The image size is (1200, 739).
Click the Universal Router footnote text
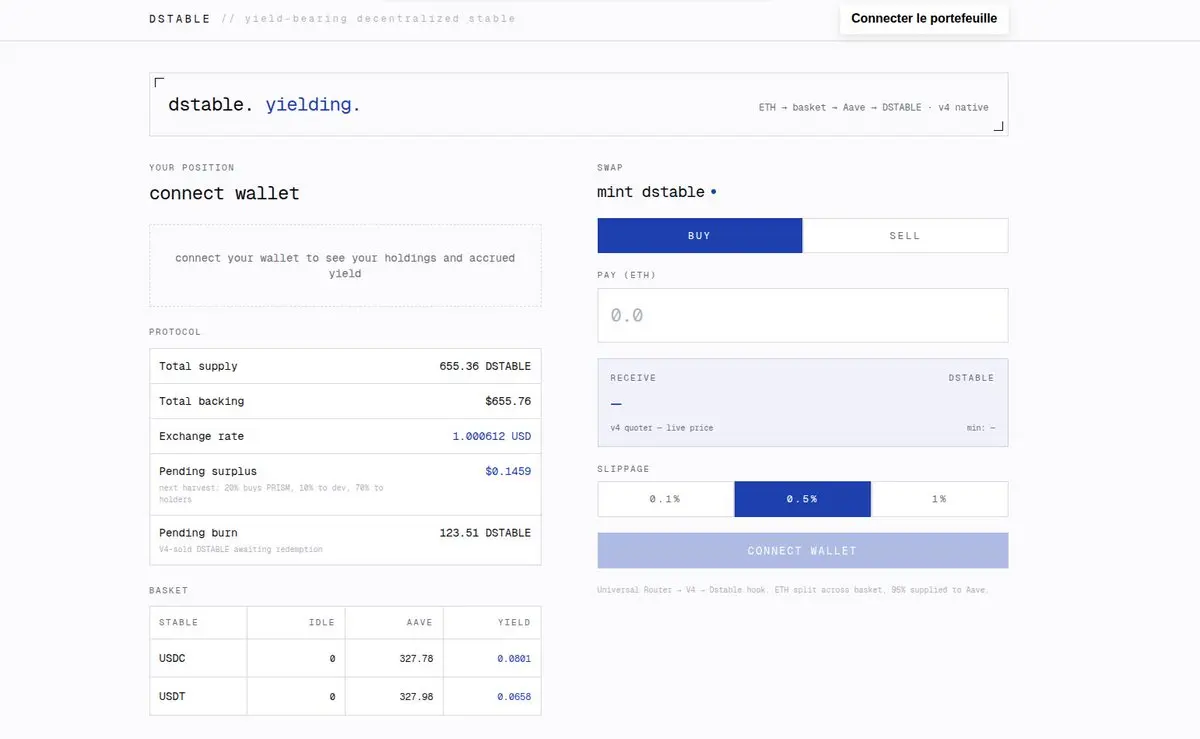click(793, 590)
